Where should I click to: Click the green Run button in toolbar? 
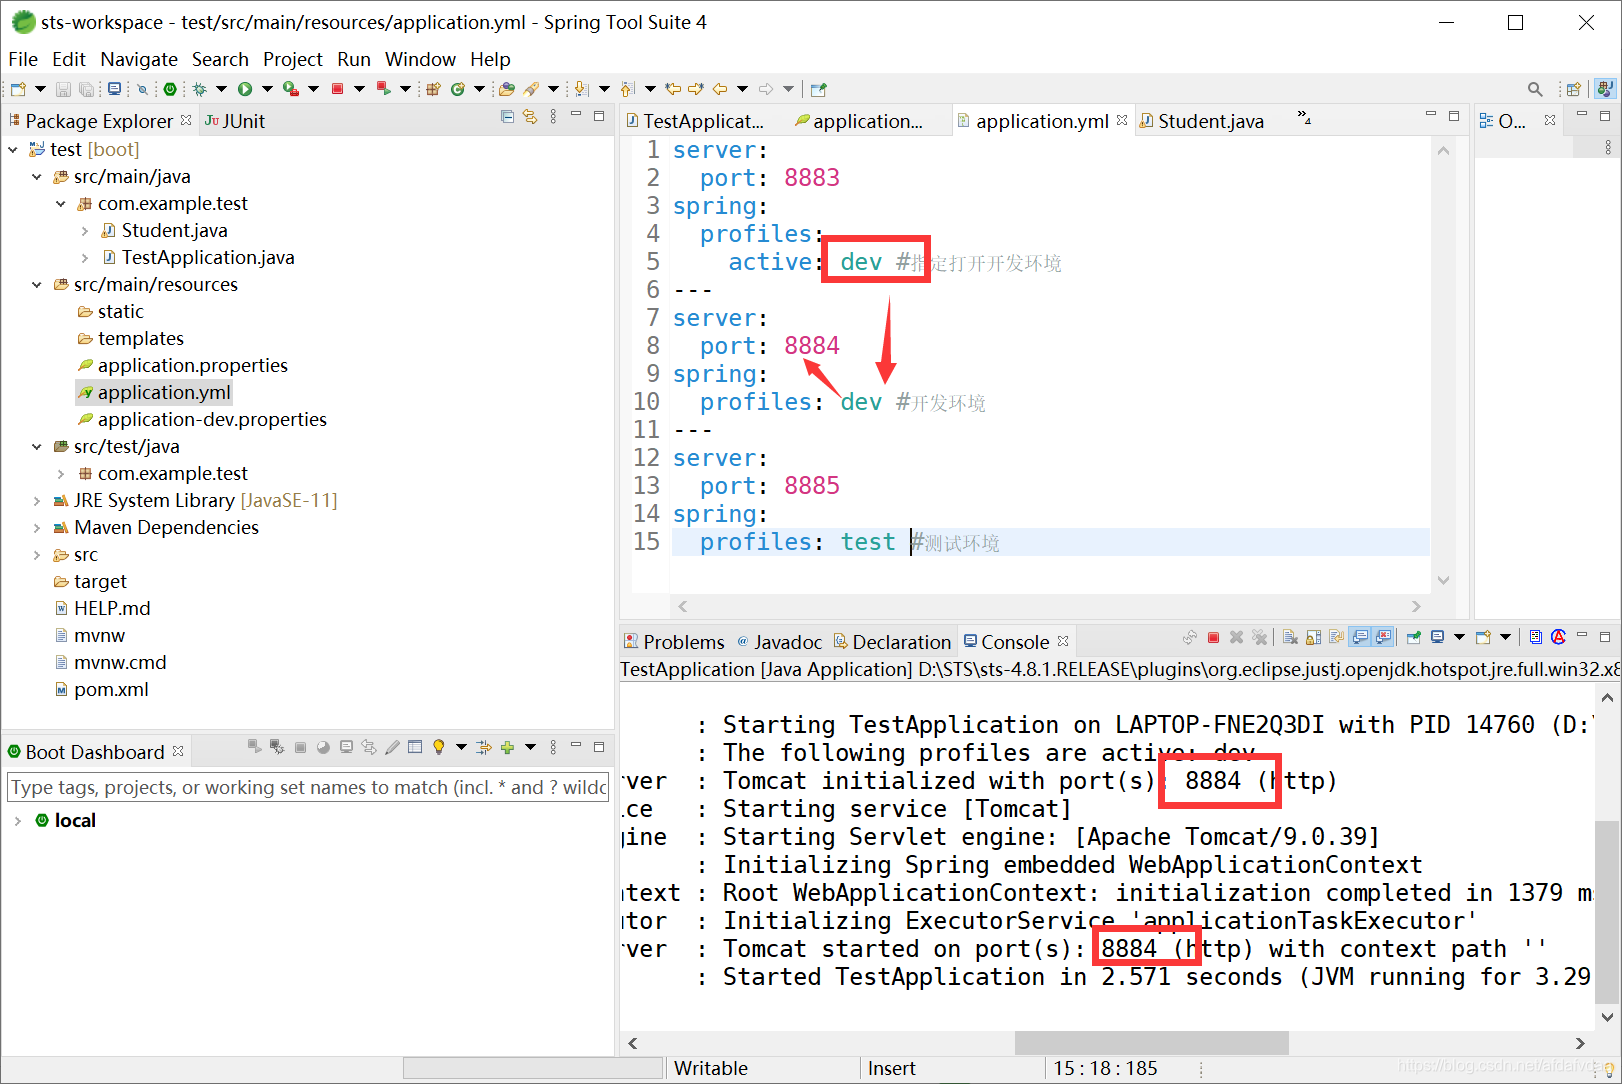point(245,89)
